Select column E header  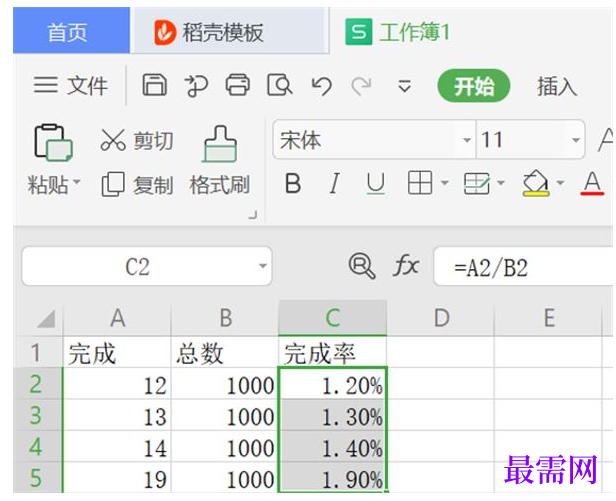coord(548,317)
